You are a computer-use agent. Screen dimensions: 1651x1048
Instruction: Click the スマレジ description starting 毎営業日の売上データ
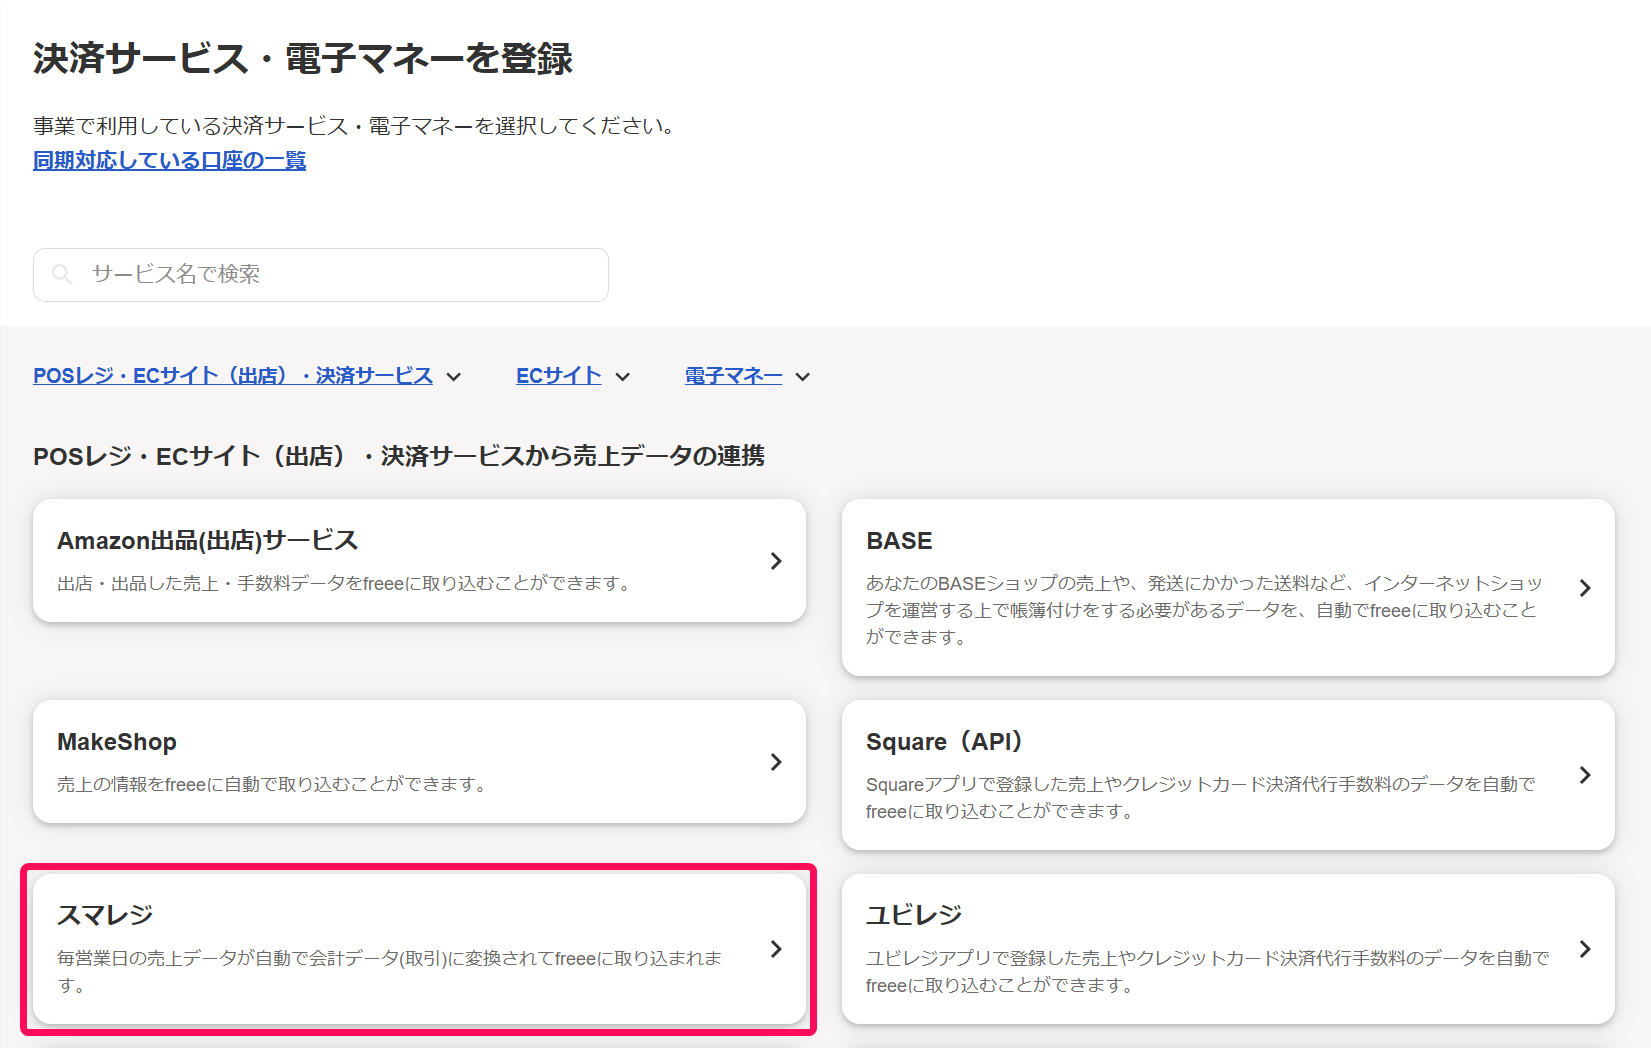pos(390,972)
